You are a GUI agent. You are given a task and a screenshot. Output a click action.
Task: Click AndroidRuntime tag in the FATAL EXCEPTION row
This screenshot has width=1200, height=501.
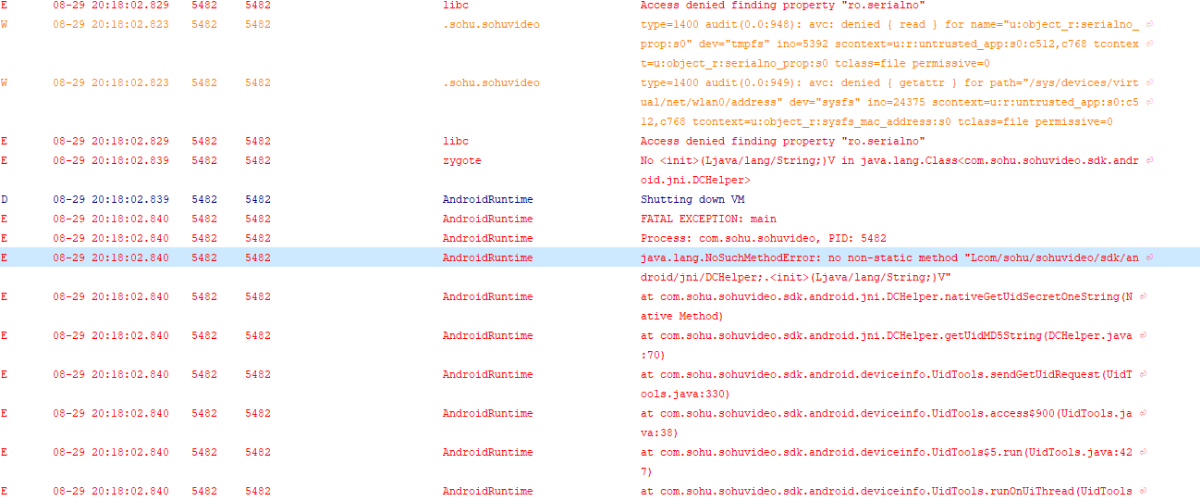(488, 218)
